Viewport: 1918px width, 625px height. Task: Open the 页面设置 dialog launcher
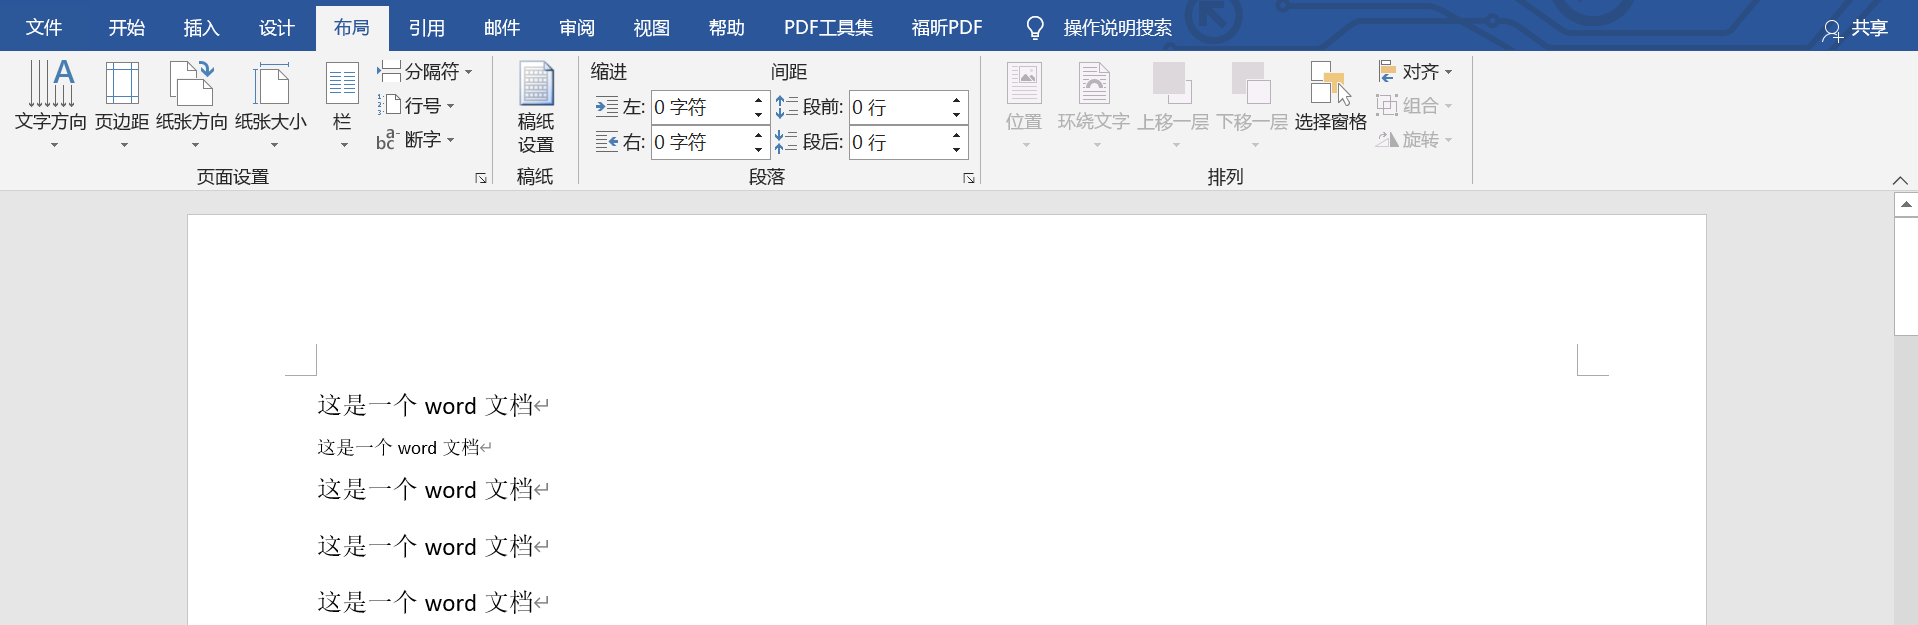pos(481,178)
